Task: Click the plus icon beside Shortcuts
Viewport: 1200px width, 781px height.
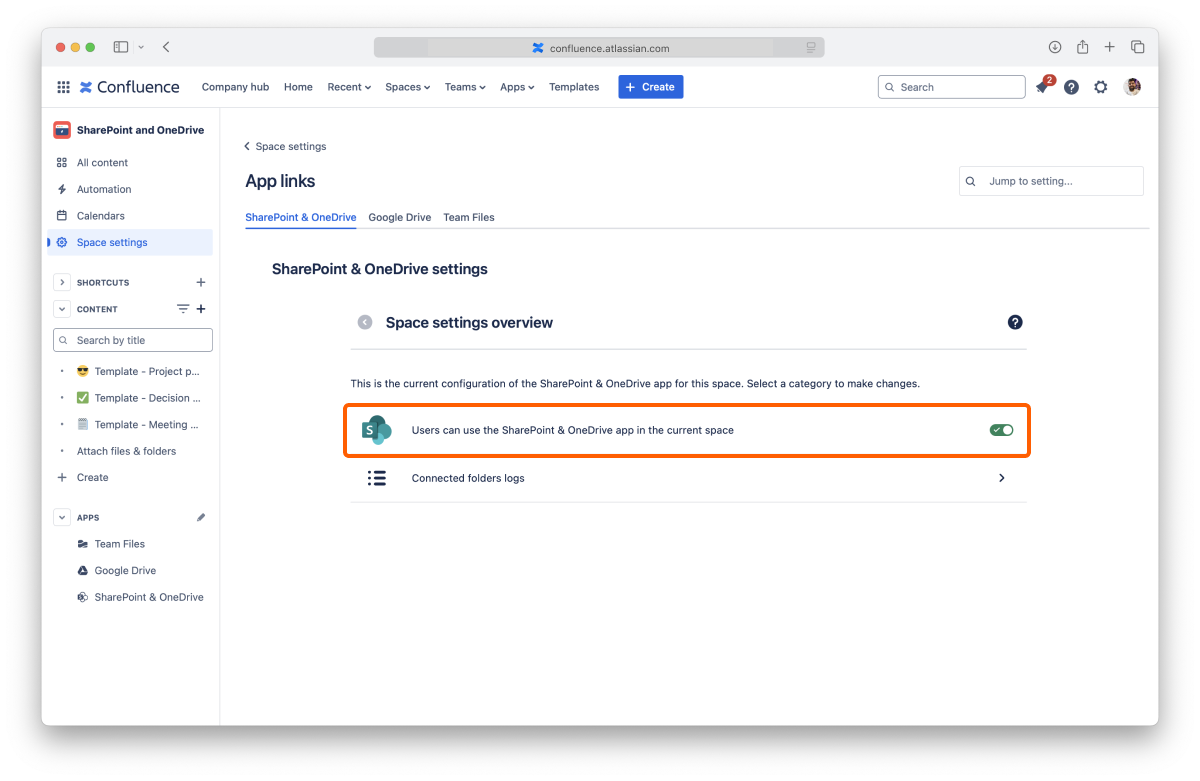Action: pos(201,283)
